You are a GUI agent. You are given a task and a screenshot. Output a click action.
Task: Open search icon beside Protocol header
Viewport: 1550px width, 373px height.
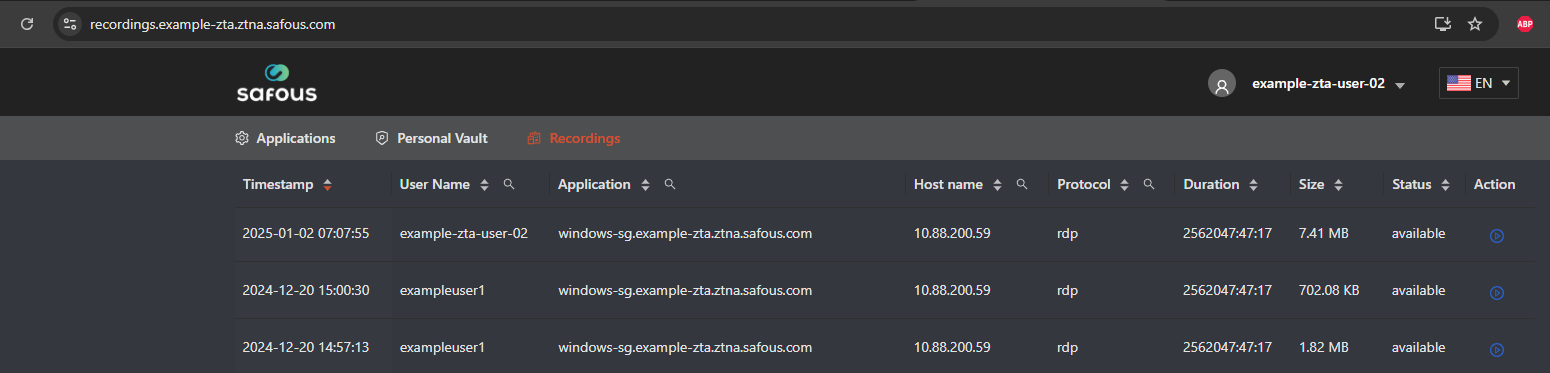pyautogui.click(x=1149, y=184)
